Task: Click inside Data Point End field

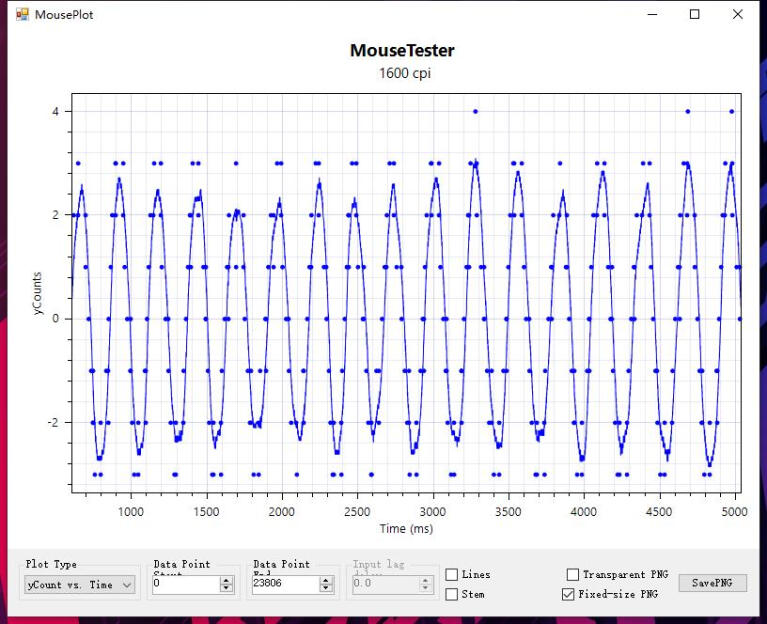Action: pos(284,585)
